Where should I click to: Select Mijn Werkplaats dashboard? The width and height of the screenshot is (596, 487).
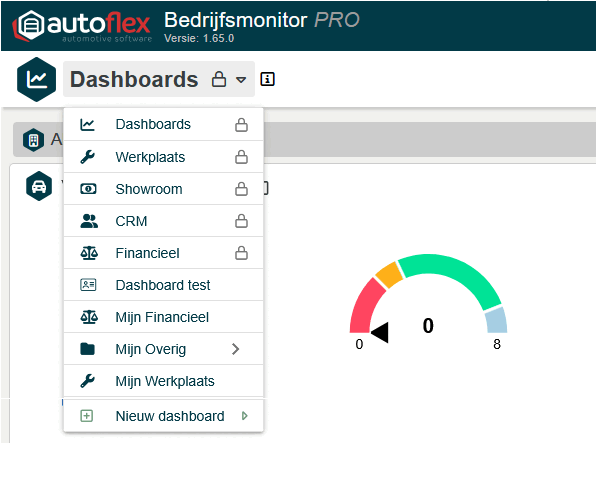coord(163,381)
